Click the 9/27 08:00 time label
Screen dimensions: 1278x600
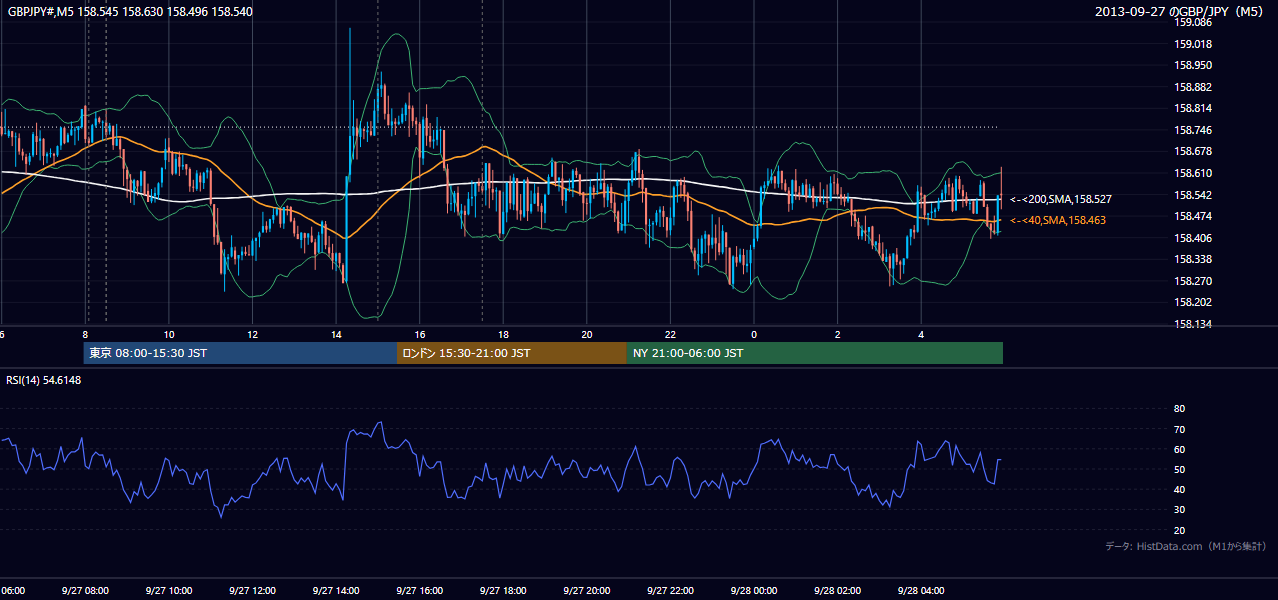point(85,591)
